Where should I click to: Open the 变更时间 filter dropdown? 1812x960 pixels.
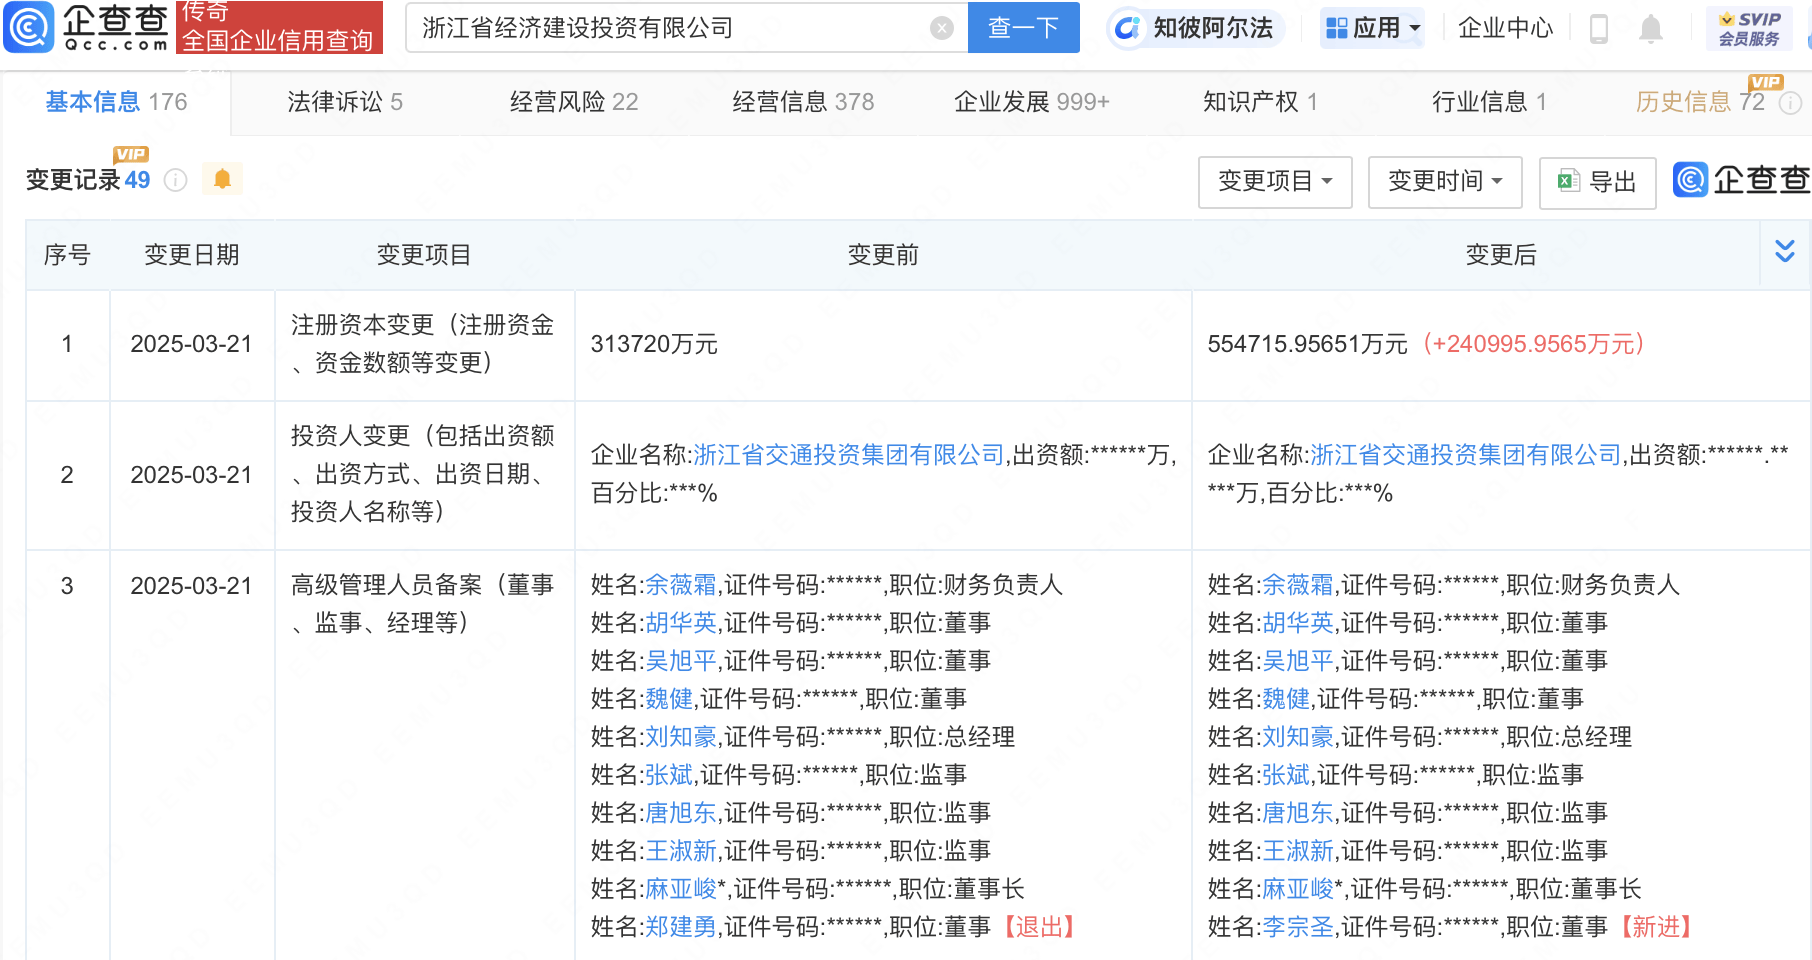pyautogui.click(x=1445, y=181)
